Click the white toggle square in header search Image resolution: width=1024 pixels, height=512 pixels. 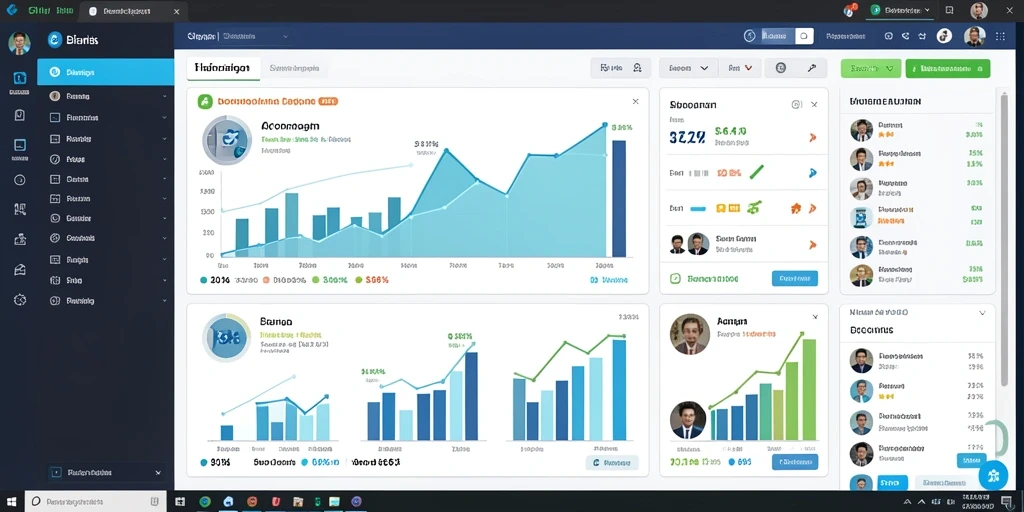[x=804, y=36]
